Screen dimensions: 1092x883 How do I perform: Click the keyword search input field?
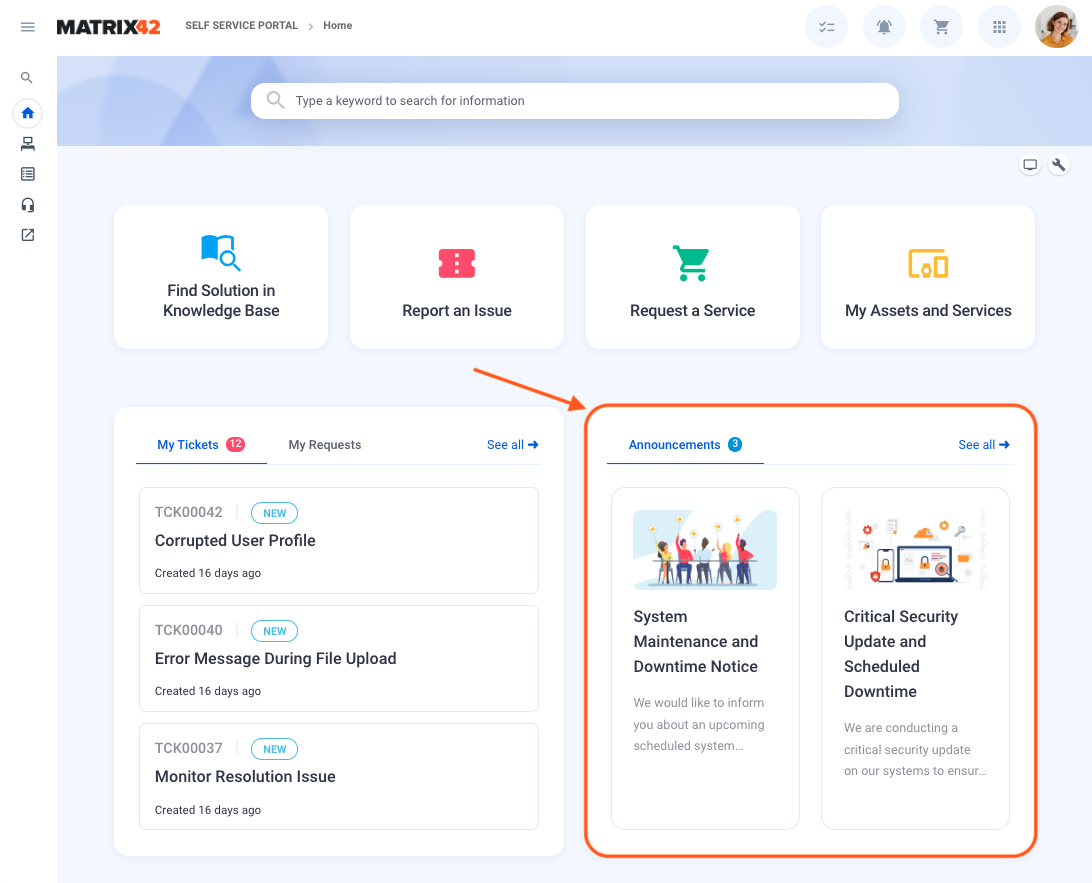coord(590,101)
